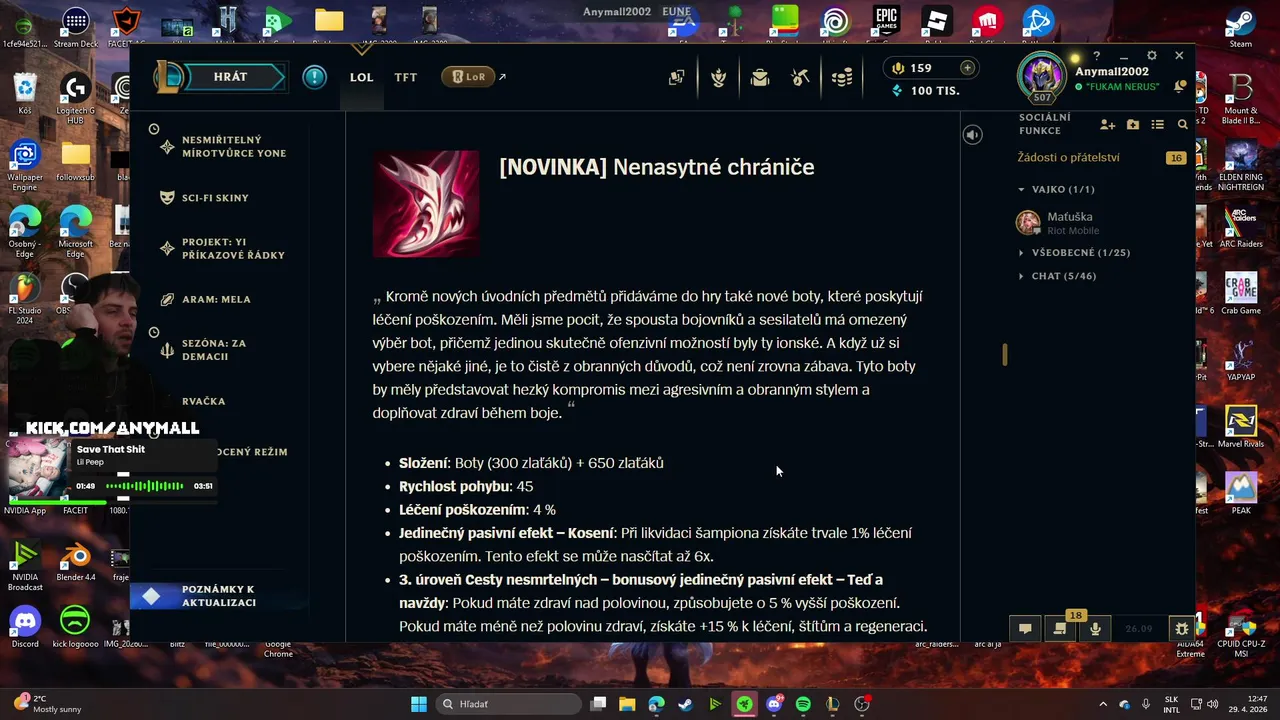
Task: Open the missions scroll icon with badge 18
Action: [1061, 629]
